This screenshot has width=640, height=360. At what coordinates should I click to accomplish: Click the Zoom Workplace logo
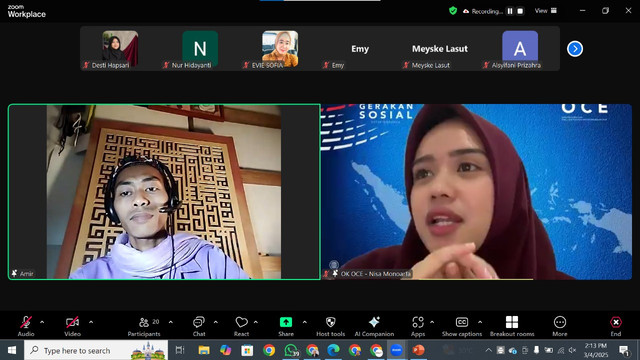[x=27, y=11]
